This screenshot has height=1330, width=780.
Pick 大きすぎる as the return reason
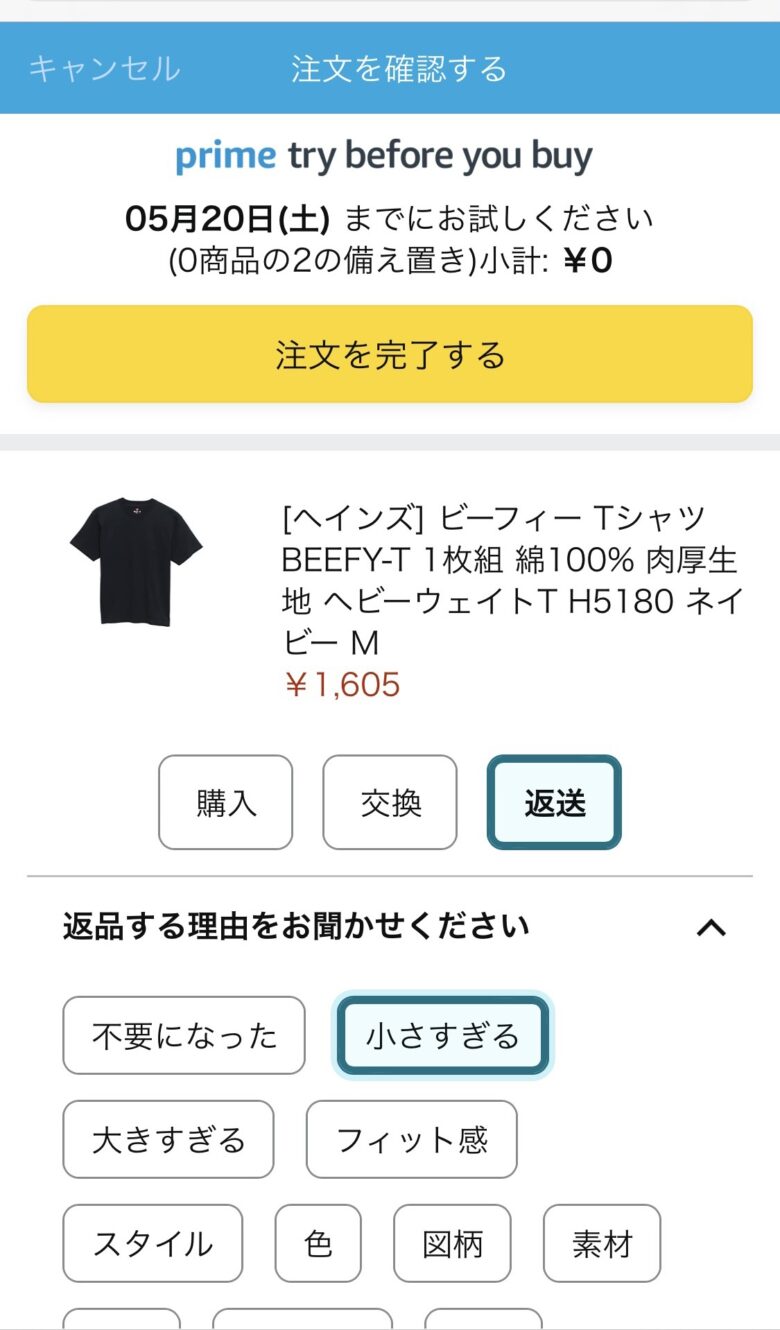coord(168,1139)
